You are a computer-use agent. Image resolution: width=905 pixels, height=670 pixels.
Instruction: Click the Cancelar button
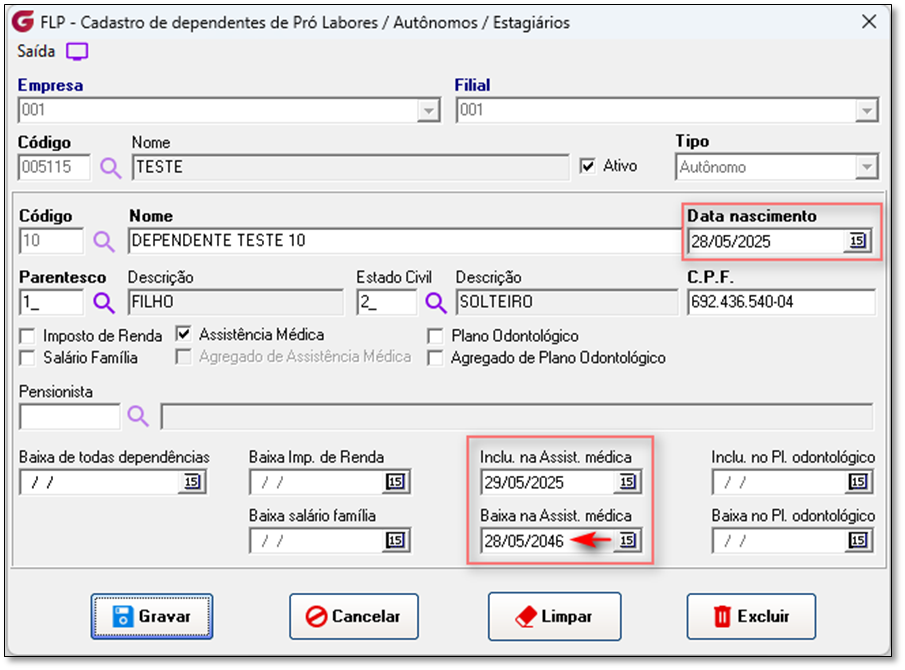click(354, 616)
